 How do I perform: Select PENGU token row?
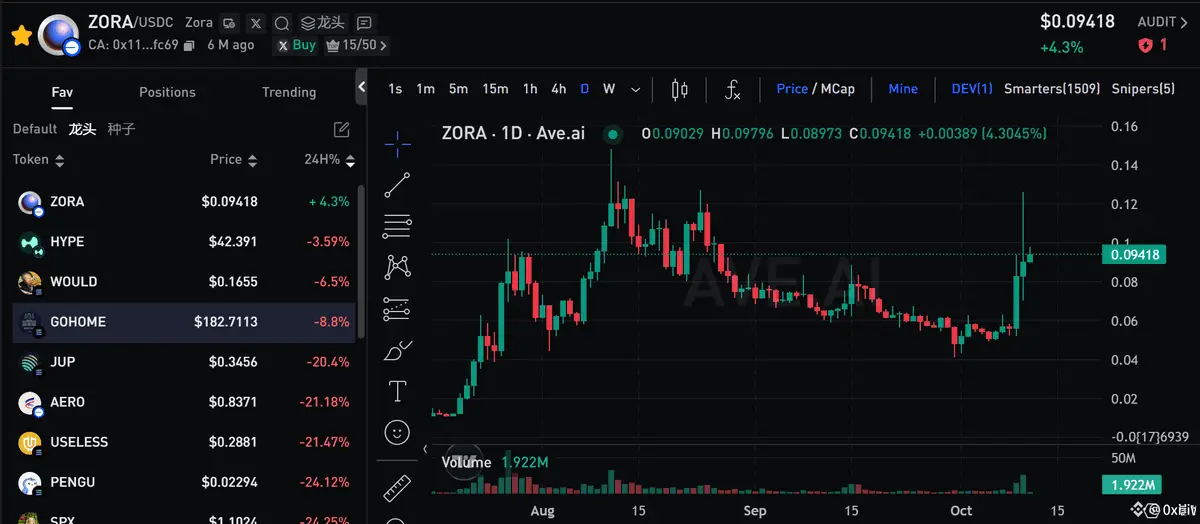[x=183, y=482]
